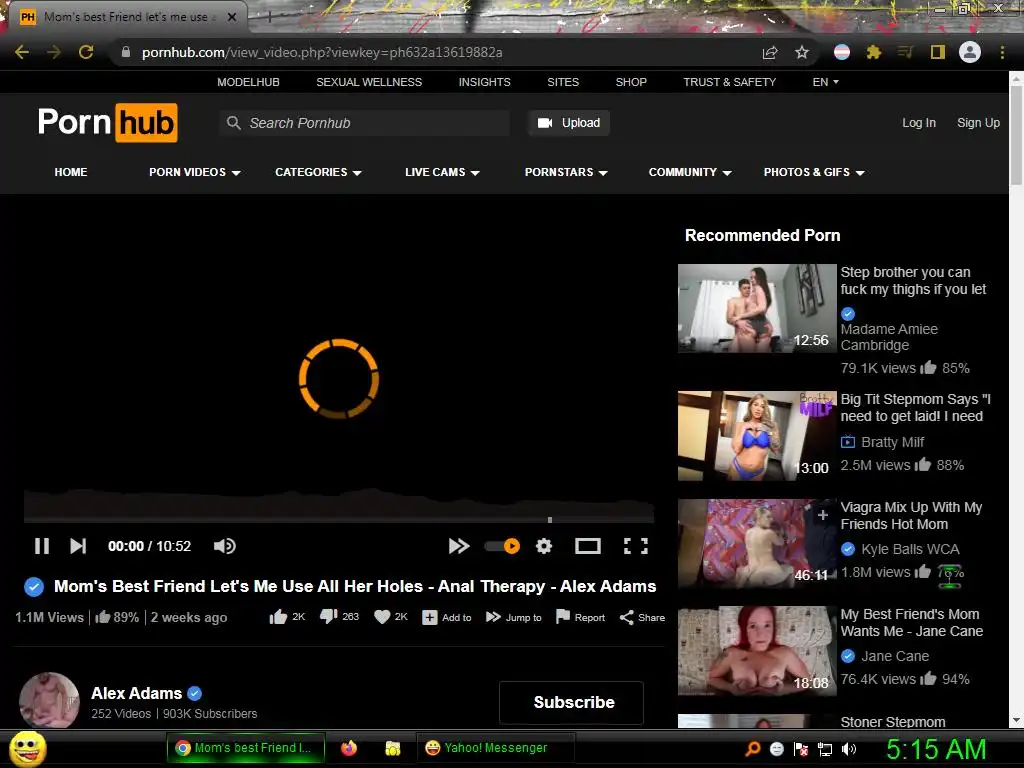Image resolution: width=1024 pixels, height=768 pixels.
Task: Click the thumbs-down dislike icon
Action: [x=328, y=616]
